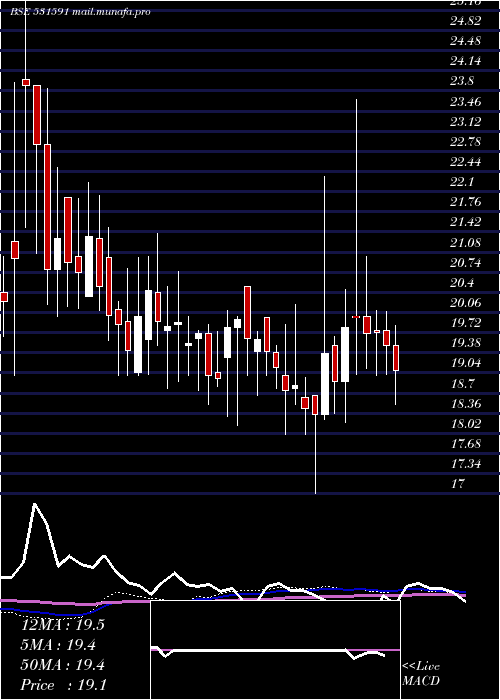Select the 20.74 price axis label
The width and height of the screenshot is (500, 700).
pos(465,263)
